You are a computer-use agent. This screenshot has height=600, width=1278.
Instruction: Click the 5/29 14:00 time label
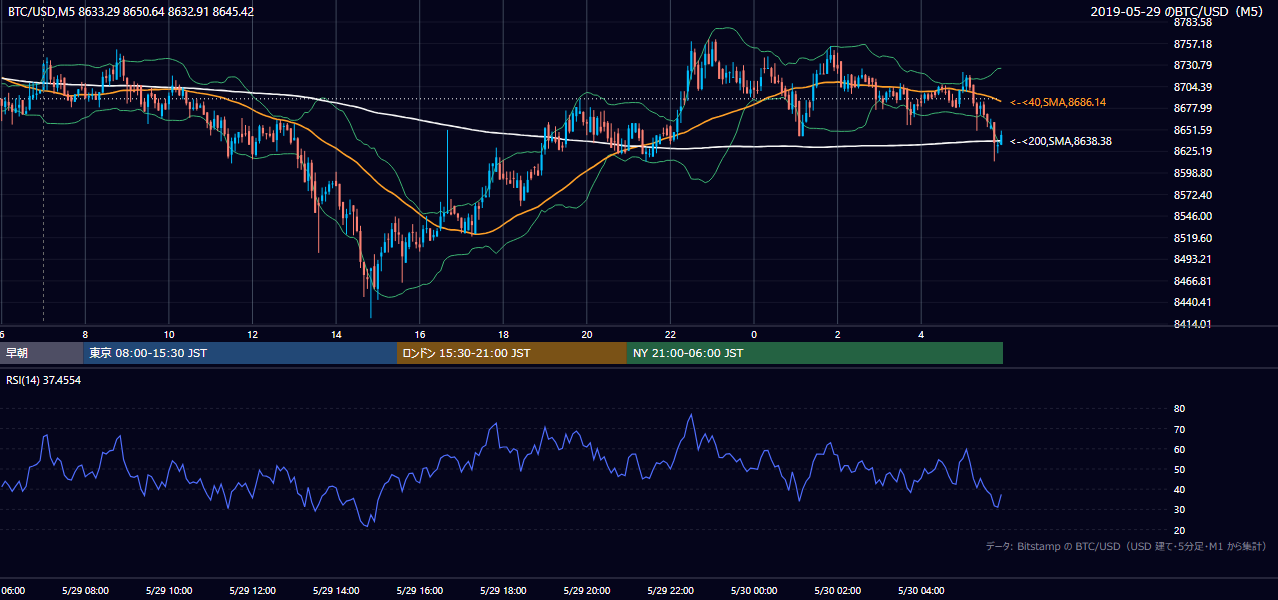pos(334,590)
